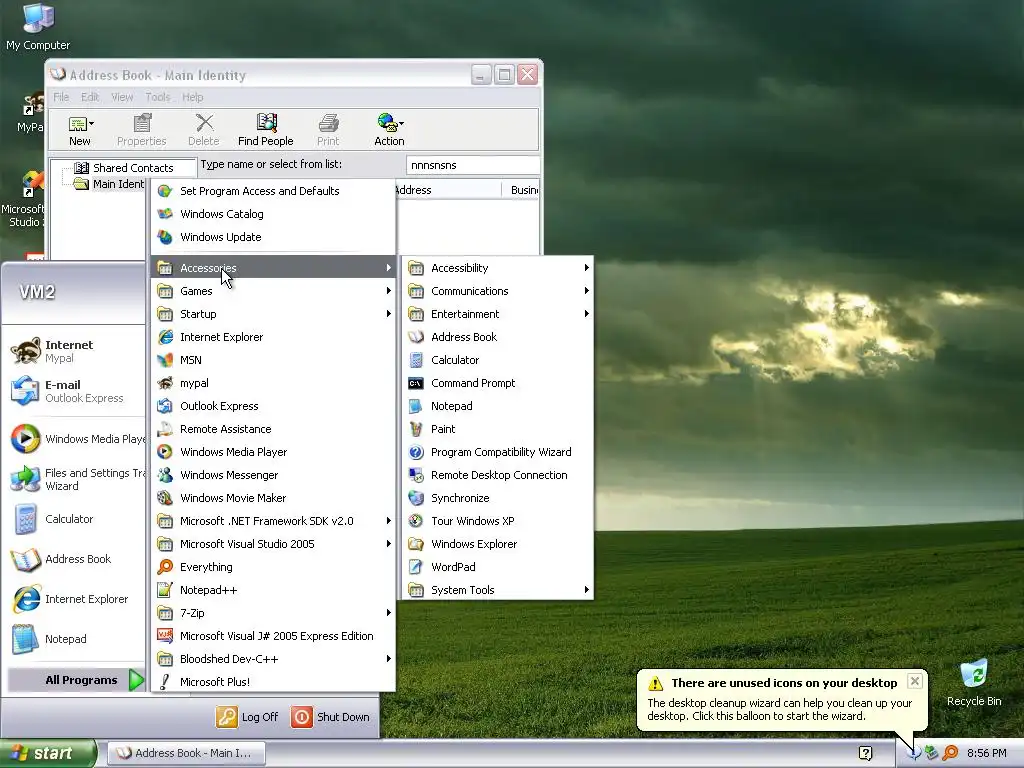Click the Log Off button
Screen dimensions: 1024x768
(248, 716)
